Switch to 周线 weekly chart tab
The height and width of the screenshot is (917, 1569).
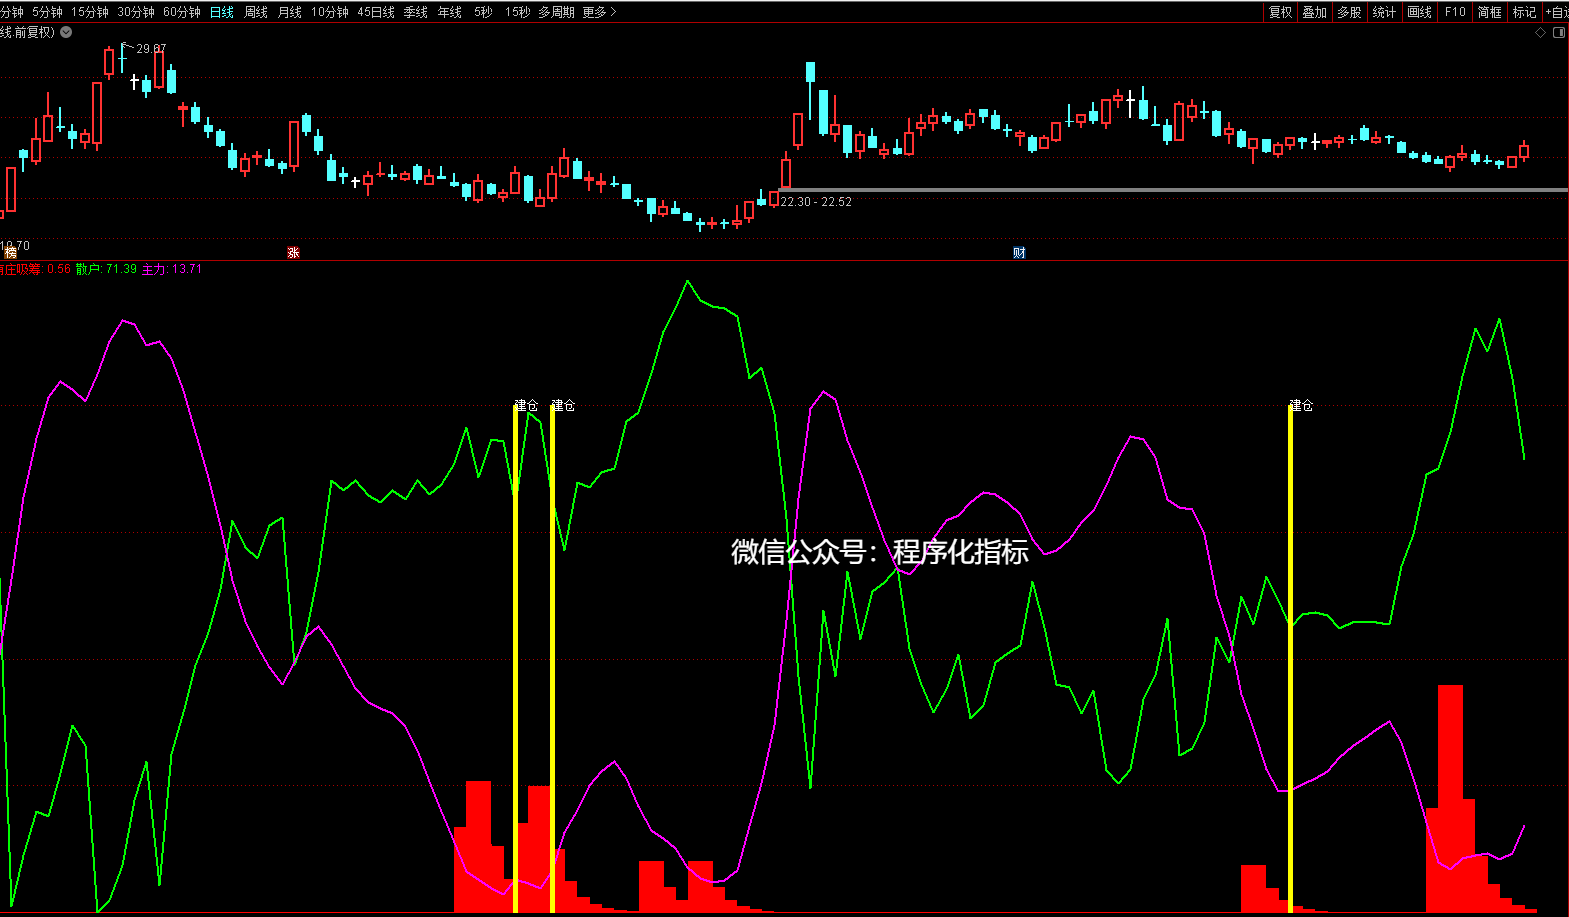[x=256, y=12]
